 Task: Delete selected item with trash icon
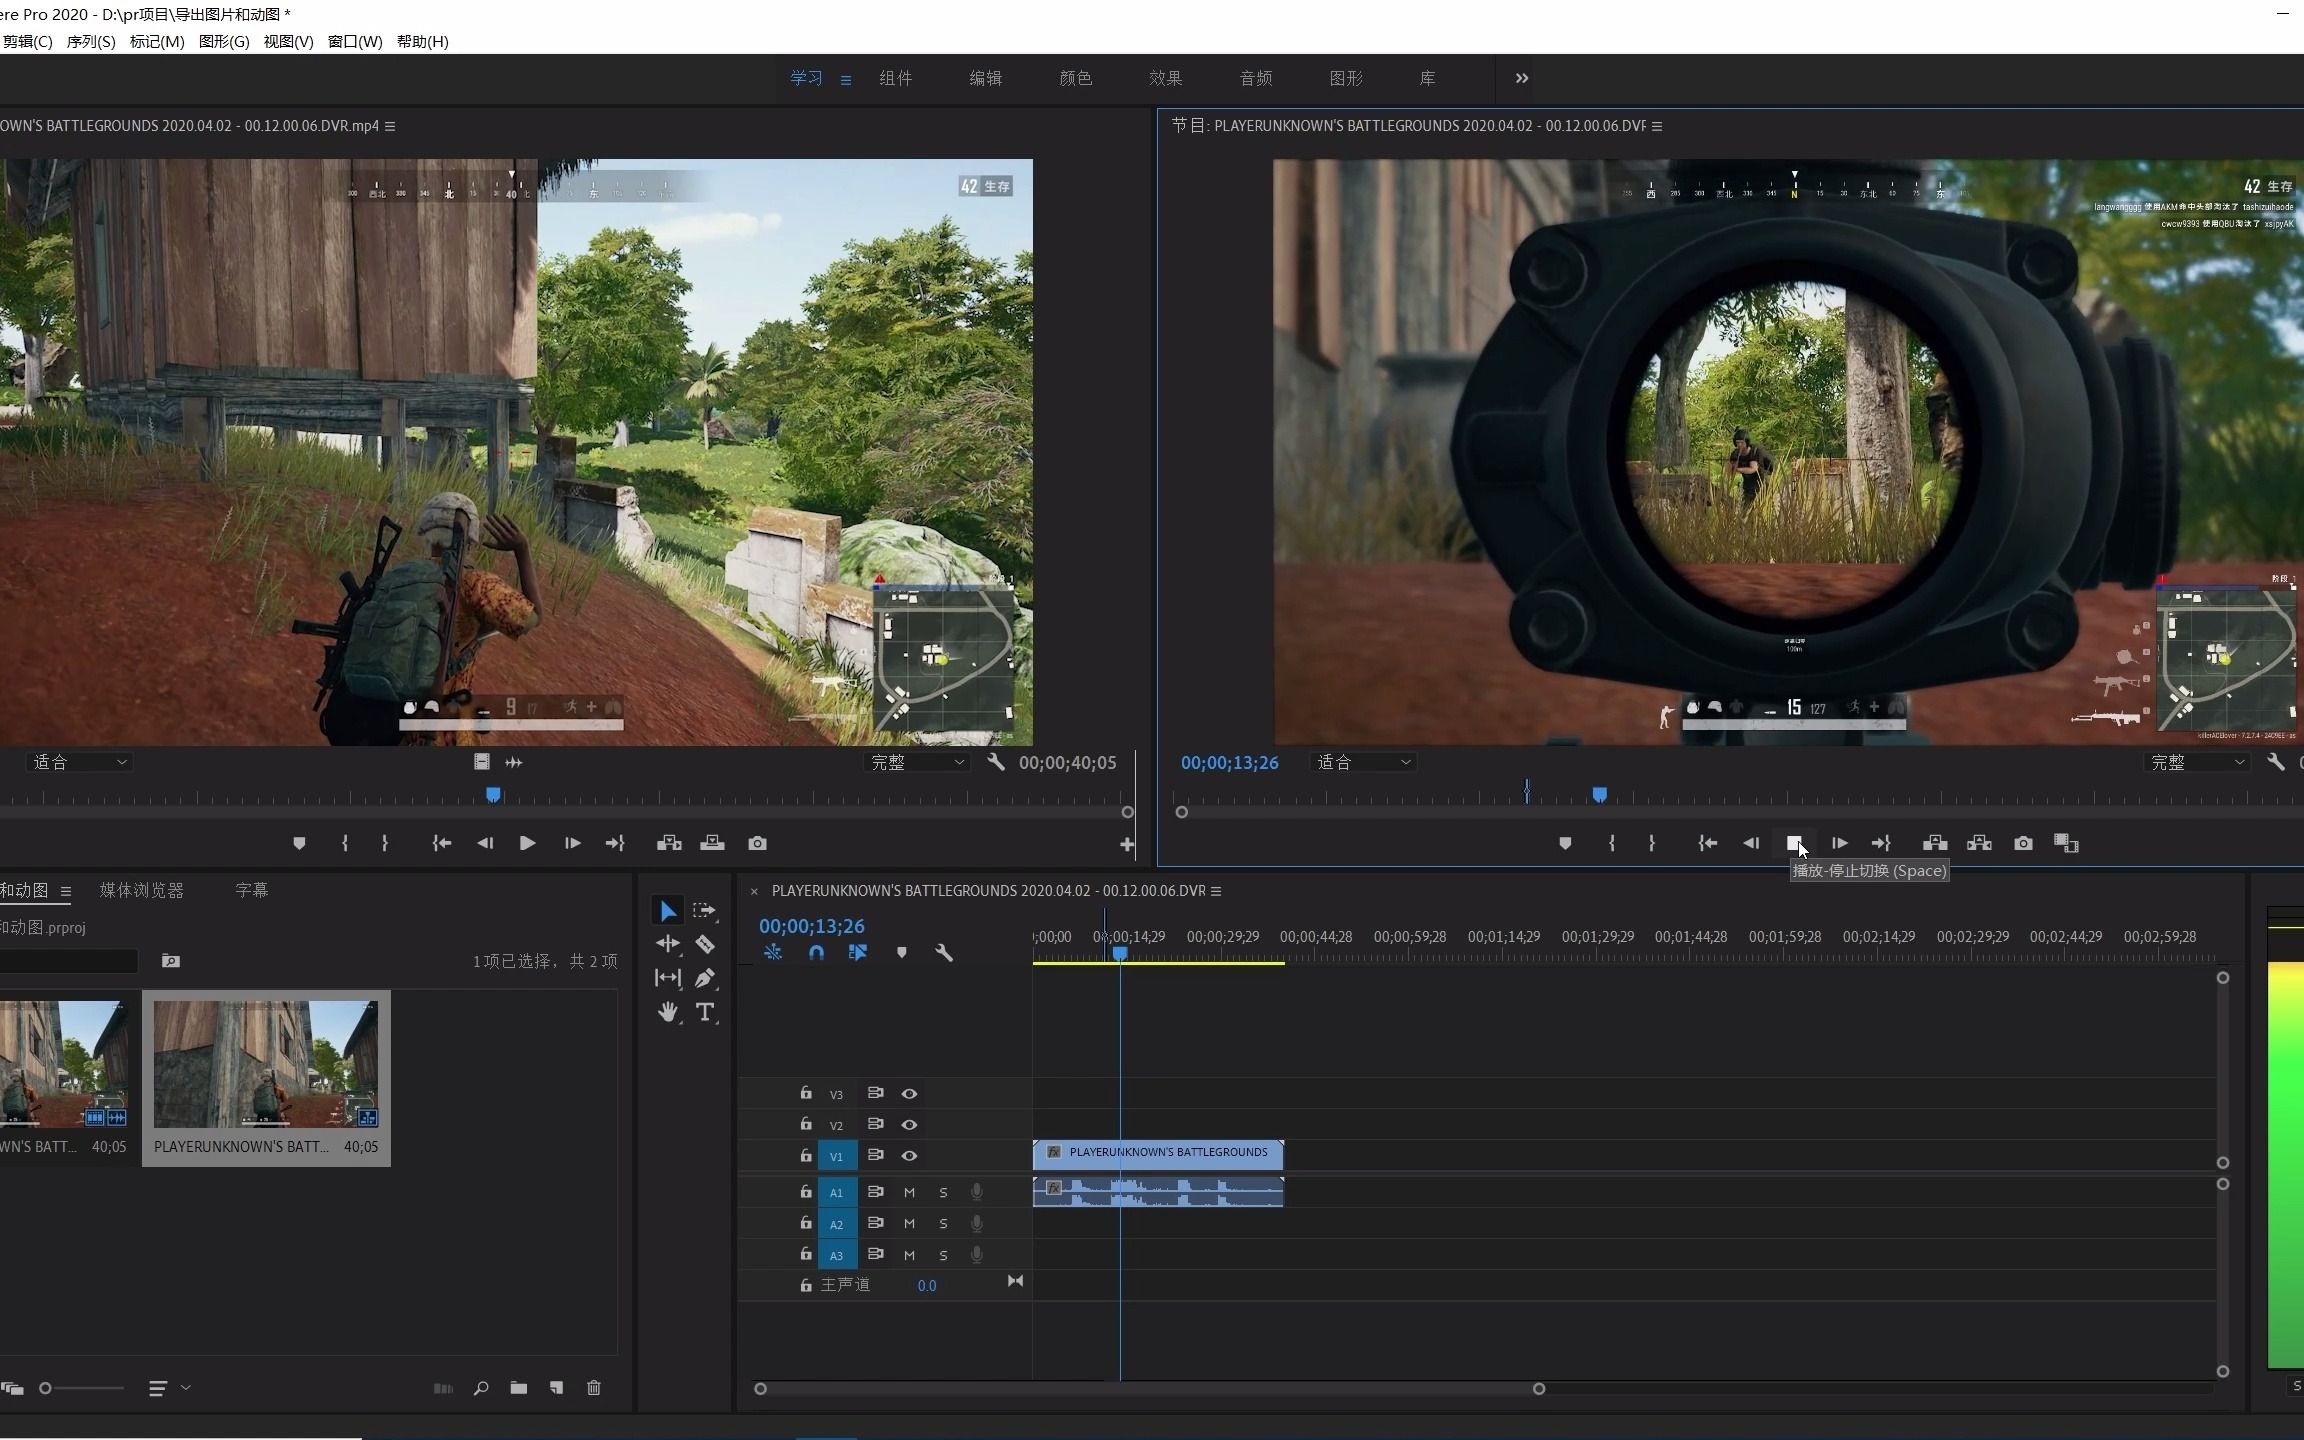coord(594,1388)
